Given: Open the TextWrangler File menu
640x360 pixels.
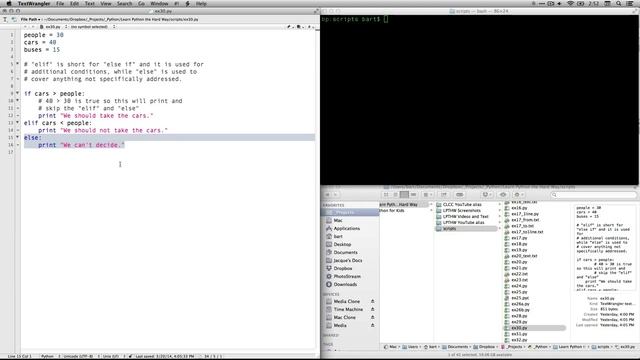Looking at the screenshot, I should point(60,4).
